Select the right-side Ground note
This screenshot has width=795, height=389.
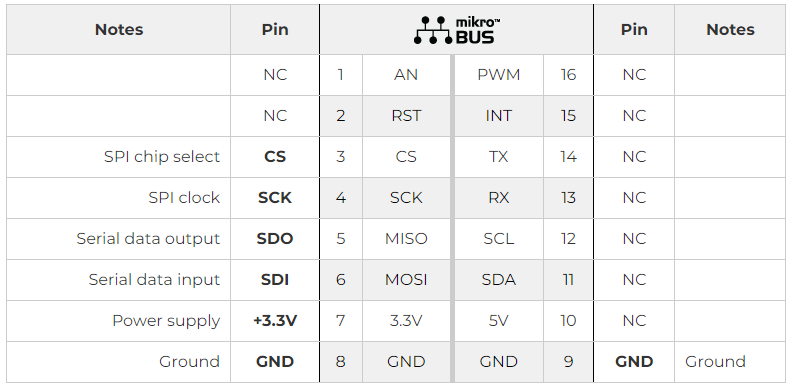click(x=715, y=362)
